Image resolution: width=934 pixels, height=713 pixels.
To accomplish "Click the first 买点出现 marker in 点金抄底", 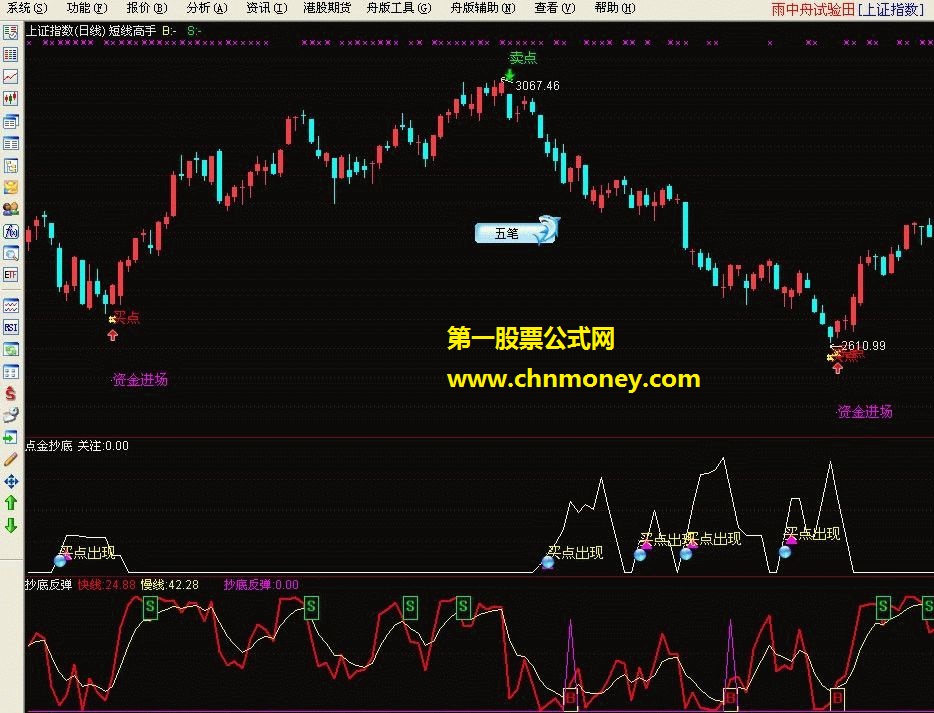I will tap(87, 553).
